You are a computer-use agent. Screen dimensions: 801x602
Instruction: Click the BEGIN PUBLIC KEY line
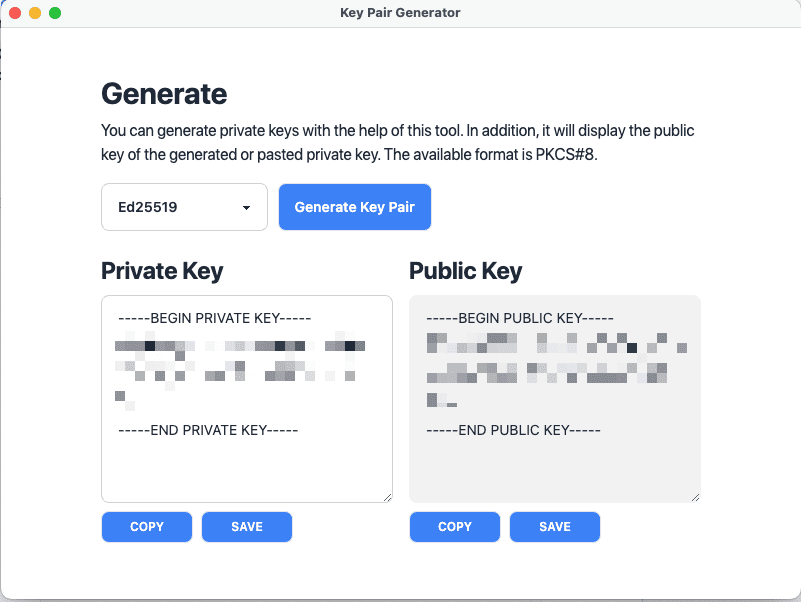pyautogui.click(x=520, y=318)
